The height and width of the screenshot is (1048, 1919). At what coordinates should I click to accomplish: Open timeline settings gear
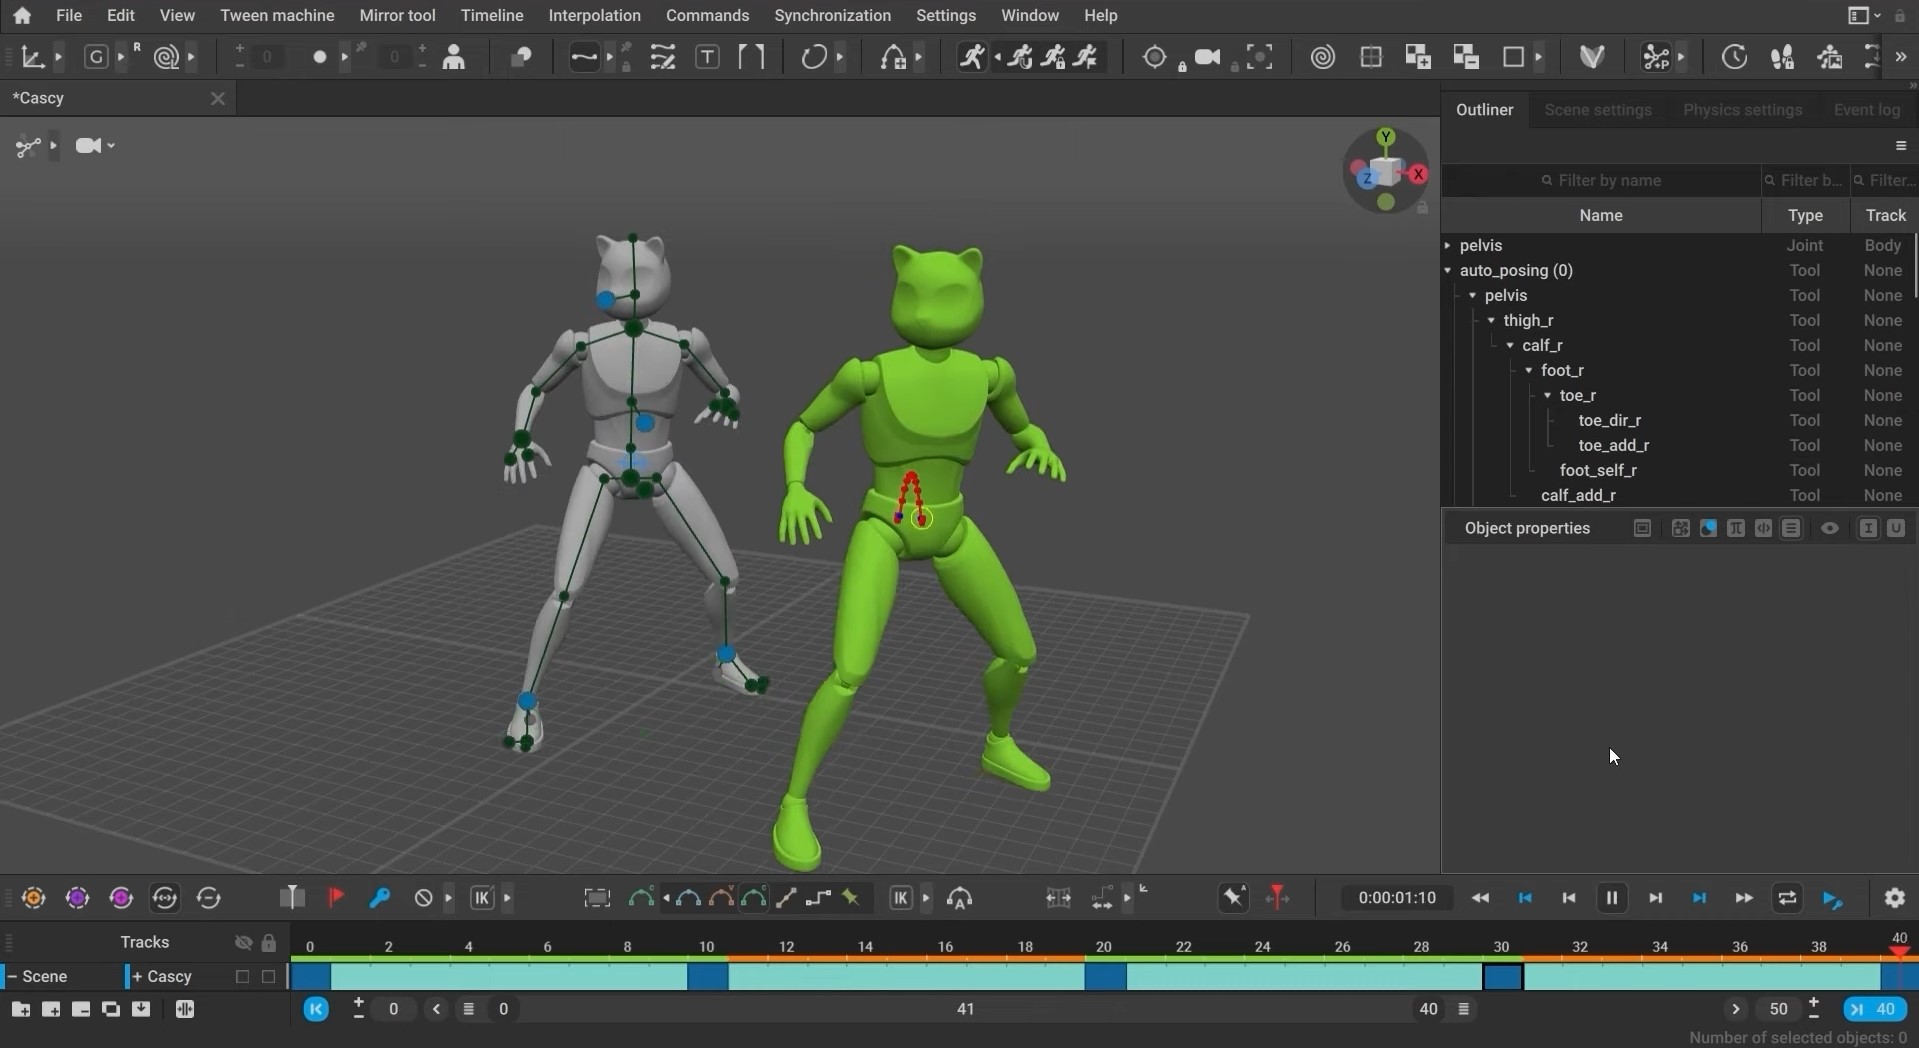coord(1895,898)
